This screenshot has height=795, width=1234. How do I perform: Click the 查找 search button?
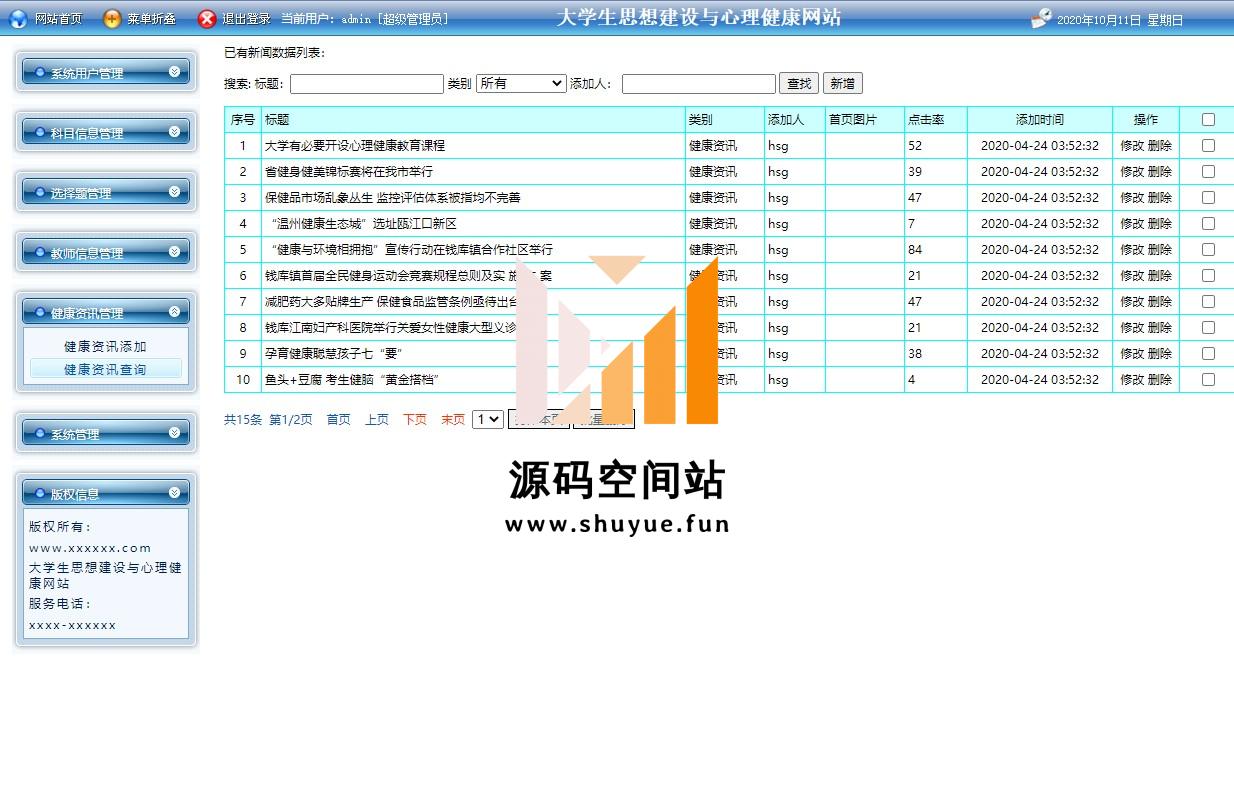coord(799,84)
